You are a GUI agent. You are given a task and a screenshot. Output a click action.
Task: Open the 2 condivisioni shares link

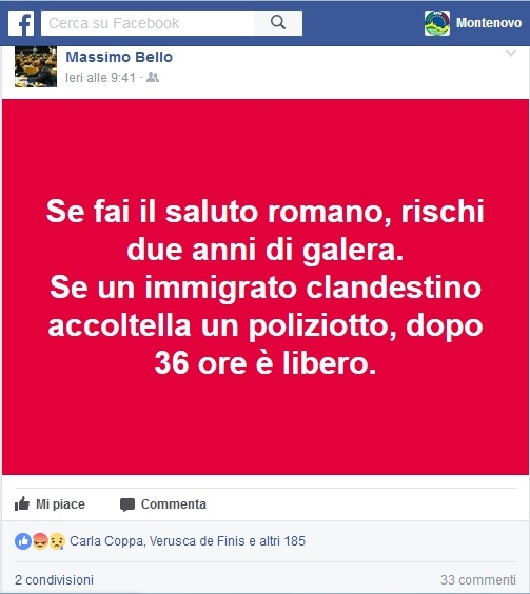pyautogui.click(x=54, y=580)
